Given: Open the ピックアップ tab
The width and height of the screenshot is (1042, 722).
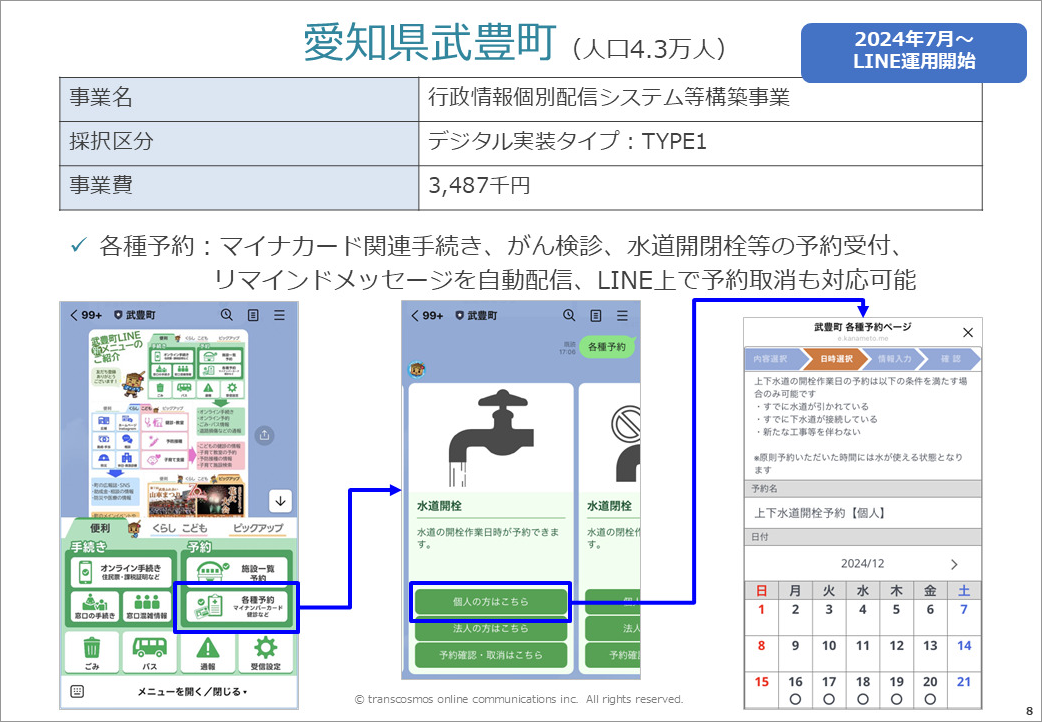Looking at the screenshot, I should point(259,528).
